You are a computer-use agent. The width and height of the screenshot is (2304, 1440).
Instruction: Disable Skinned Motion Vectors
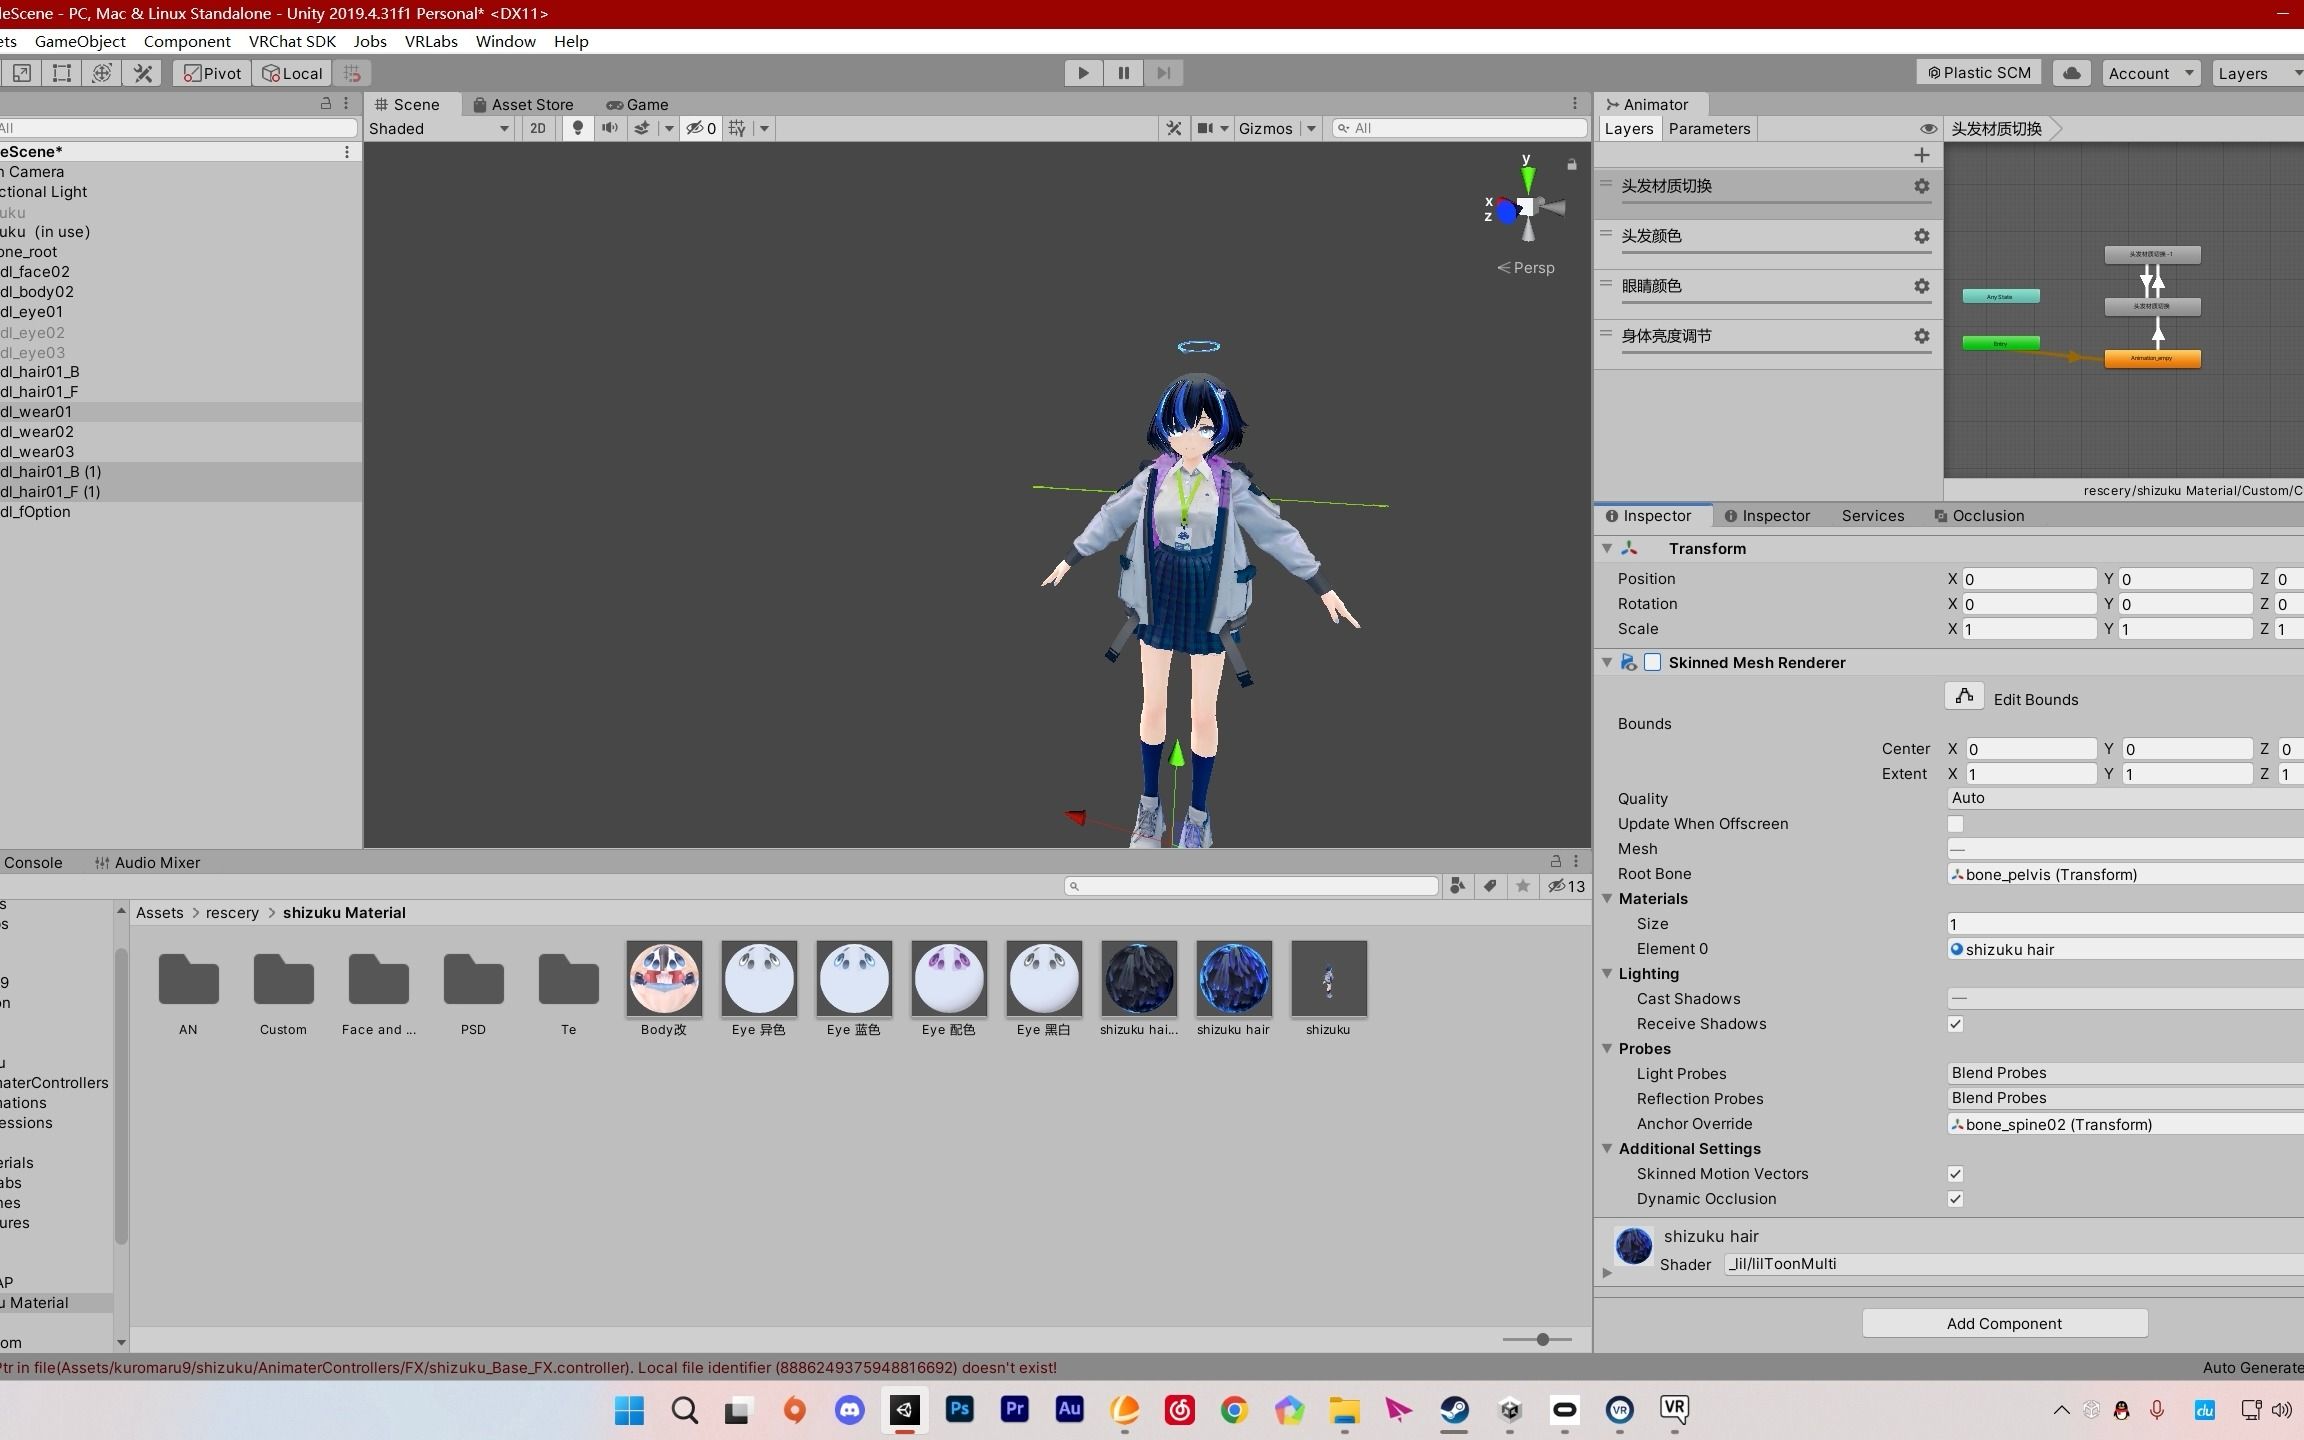tap(1956, 1174)
